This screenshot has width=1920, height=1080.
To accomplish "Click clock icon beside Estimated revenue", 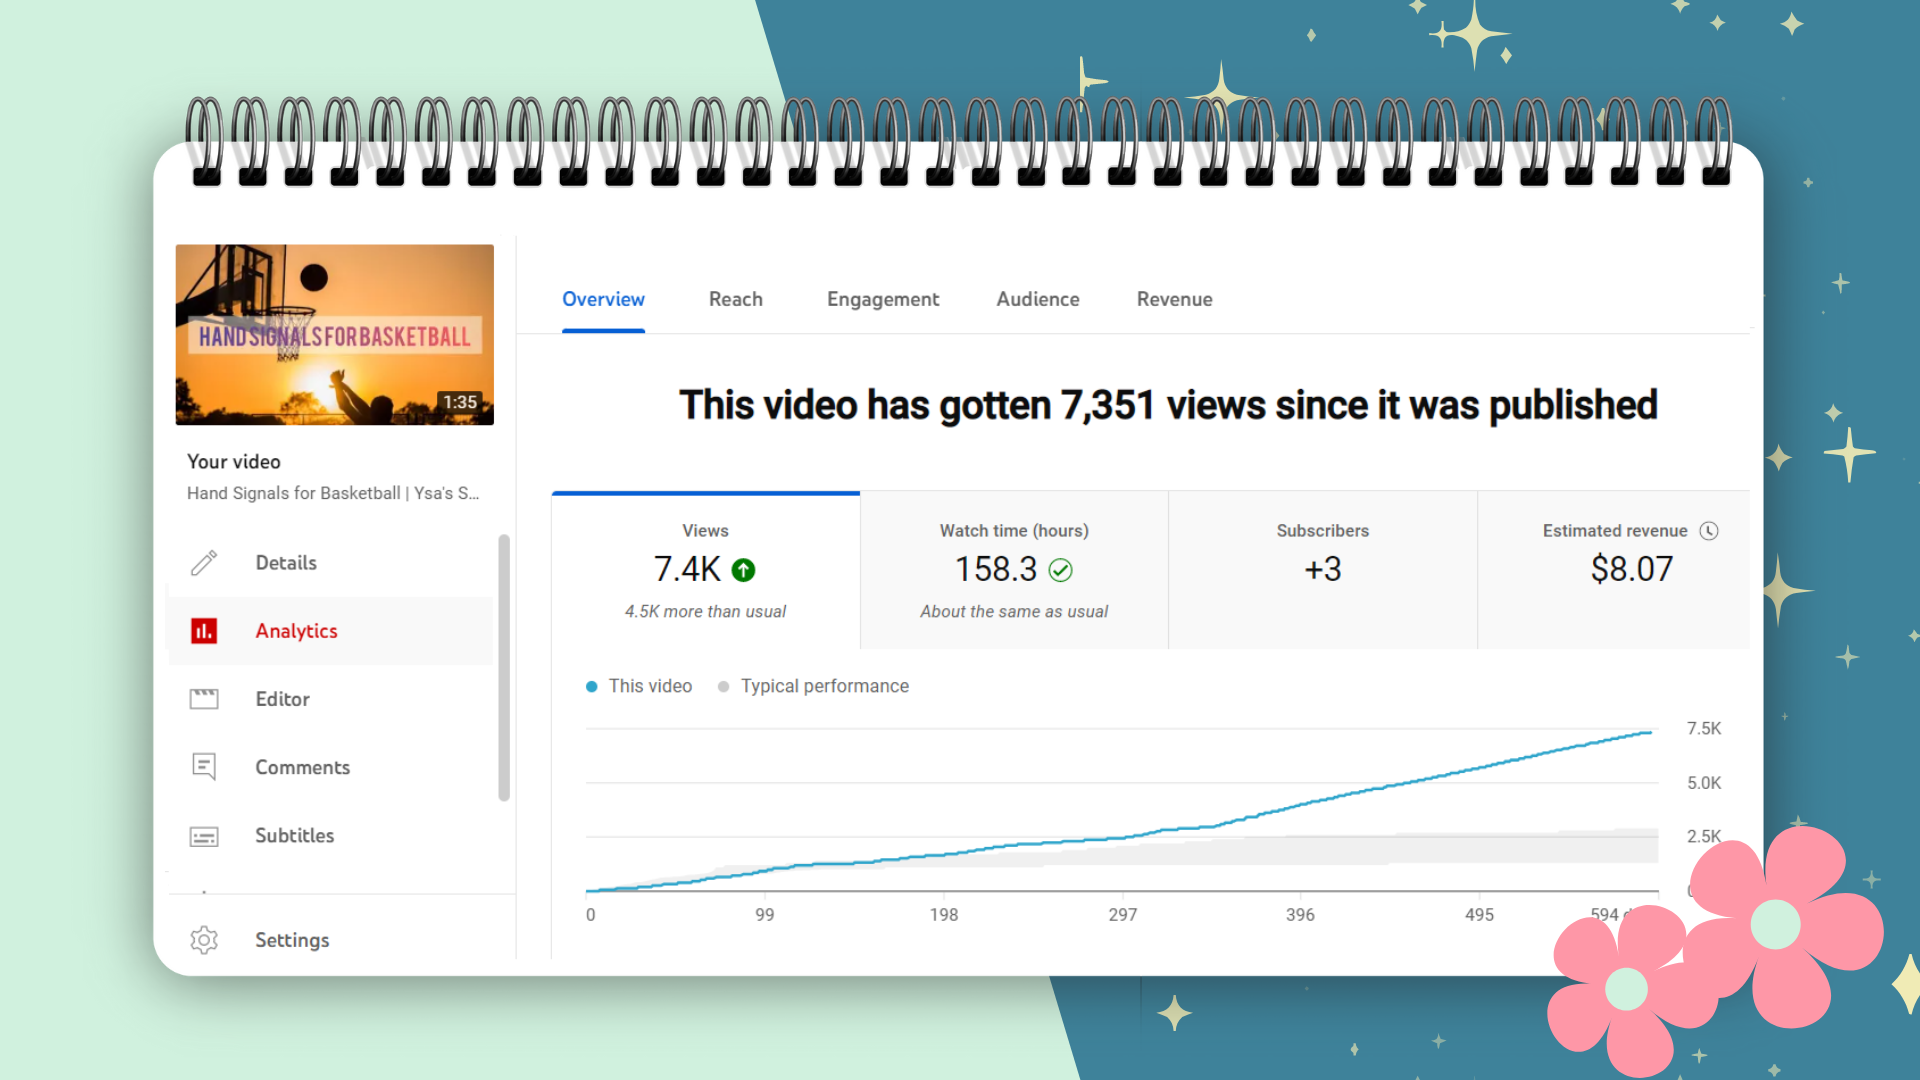I will tap(1709, 531).
